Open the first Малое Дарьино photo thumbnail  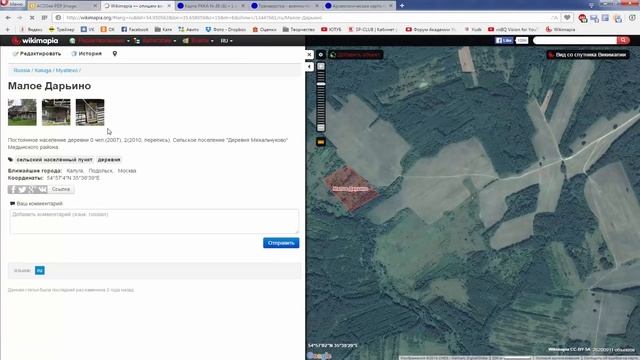(22, 112)
